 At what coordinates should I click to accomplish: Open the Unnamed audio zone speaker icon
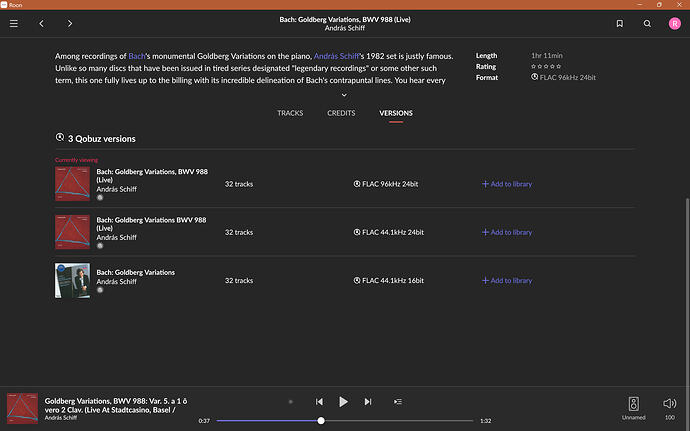coord(634,404)
